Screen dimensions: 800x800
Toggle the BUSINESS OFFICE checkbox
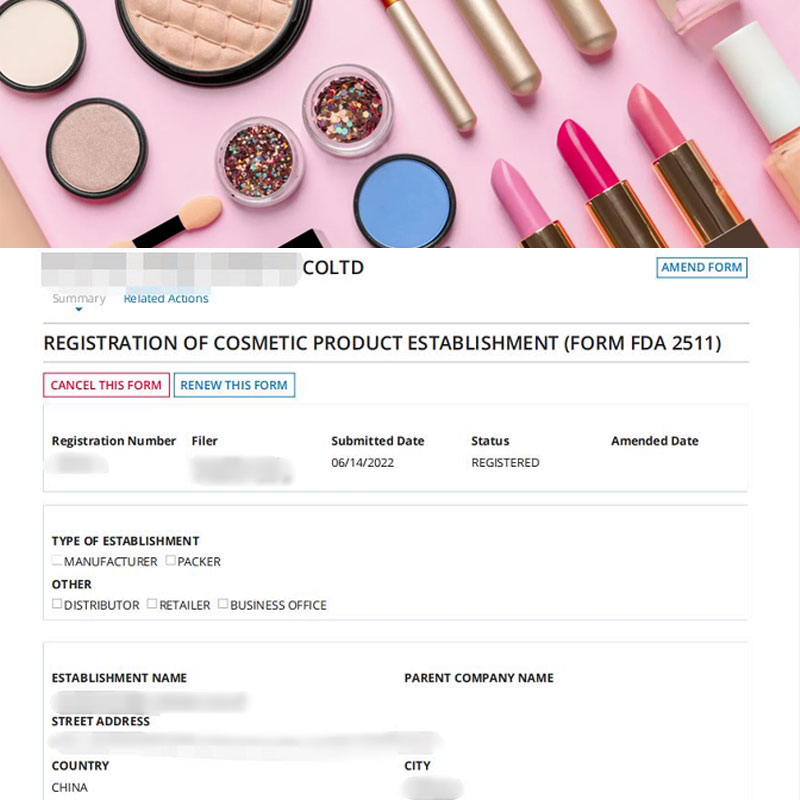(222, 604)
